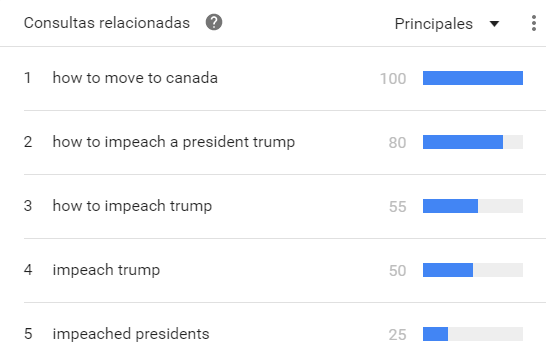Image resolution: width=546 pixels, height=364 pixels.
Task: Expand the Principales dropdown arrow
Action: click(494, 24)
